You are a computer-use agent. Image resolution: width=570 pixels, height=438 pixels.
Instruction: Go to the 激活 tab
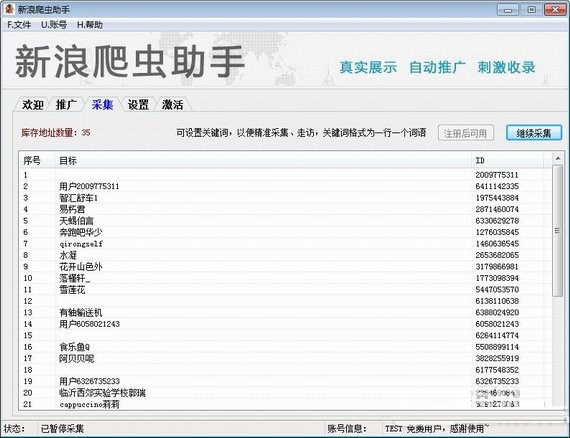[173, 105]
